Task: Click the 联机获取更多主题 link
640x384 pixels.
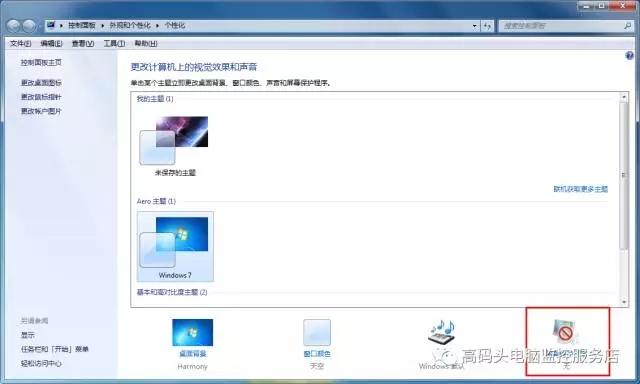Action: pyautogui.click(x=580, y=189)
